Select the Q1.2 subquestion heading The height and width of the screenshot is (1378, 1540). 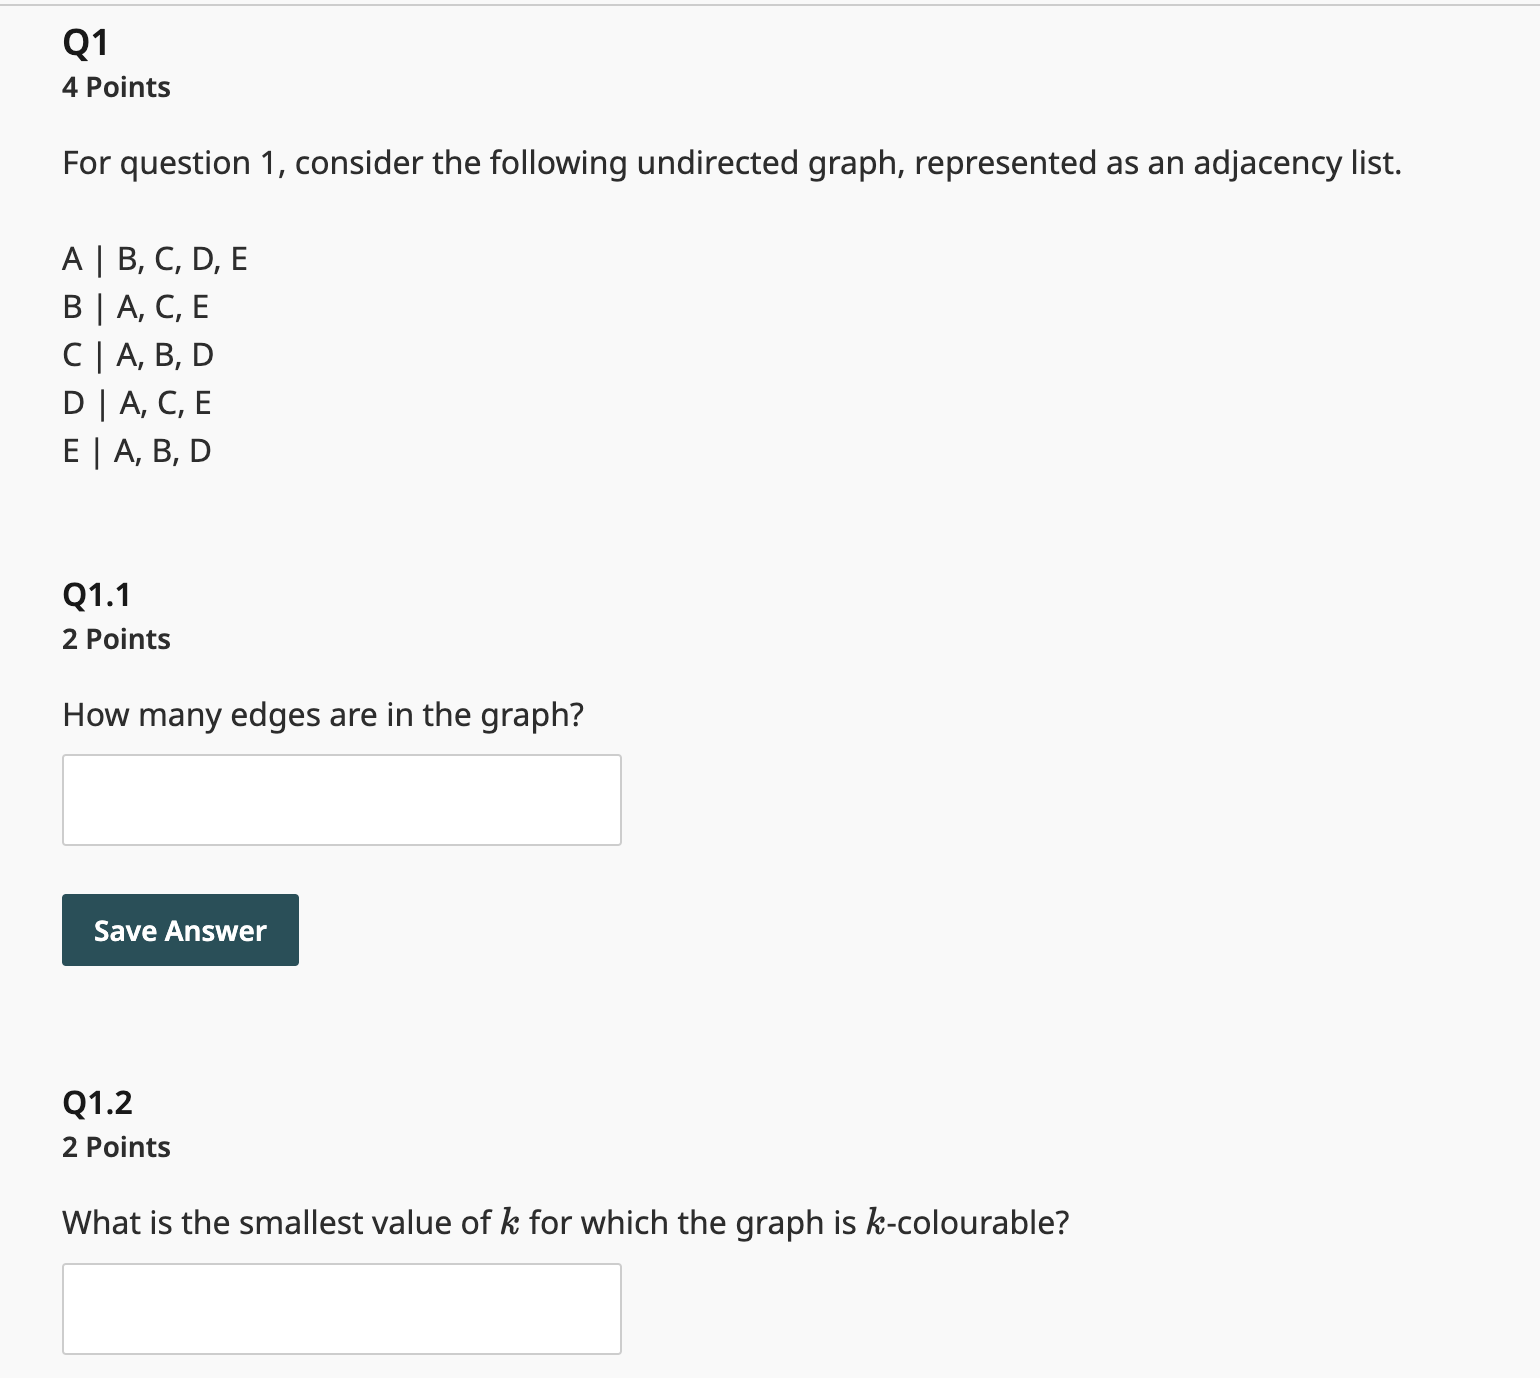click(98, 1102)
